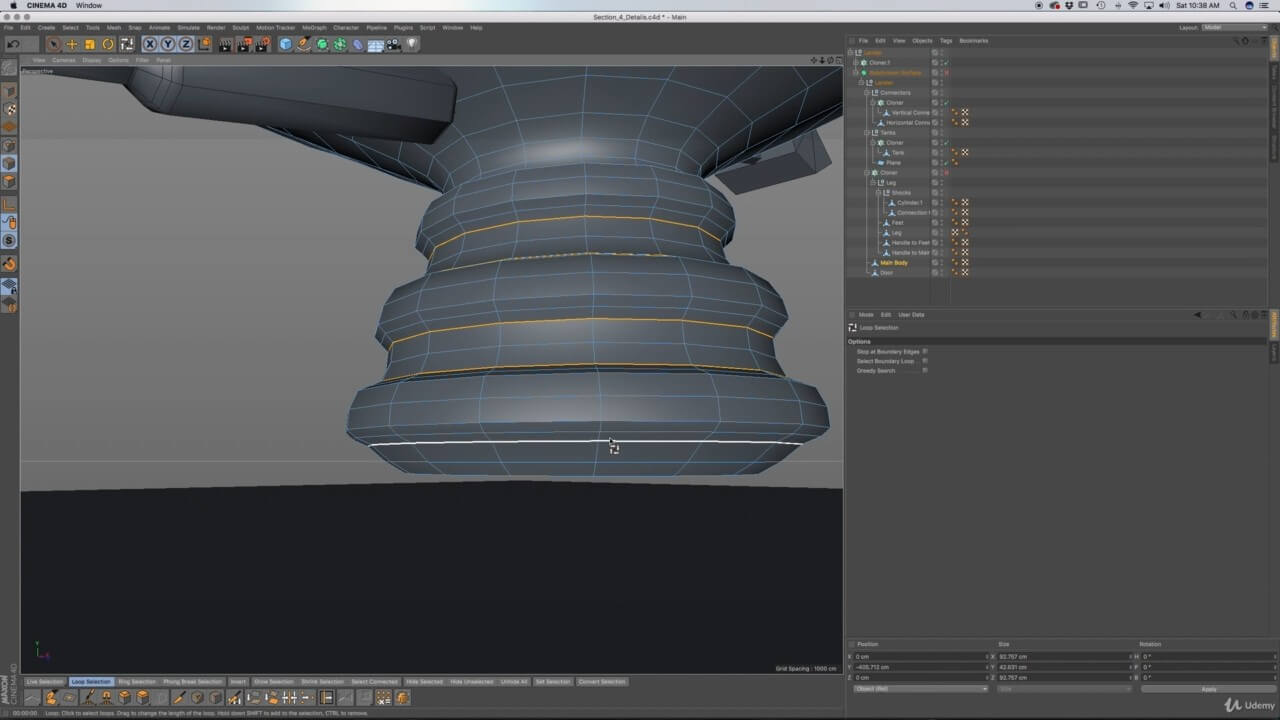Select Main Body object in the tree
Screen dimensions: 1280x720
point(893,263)
